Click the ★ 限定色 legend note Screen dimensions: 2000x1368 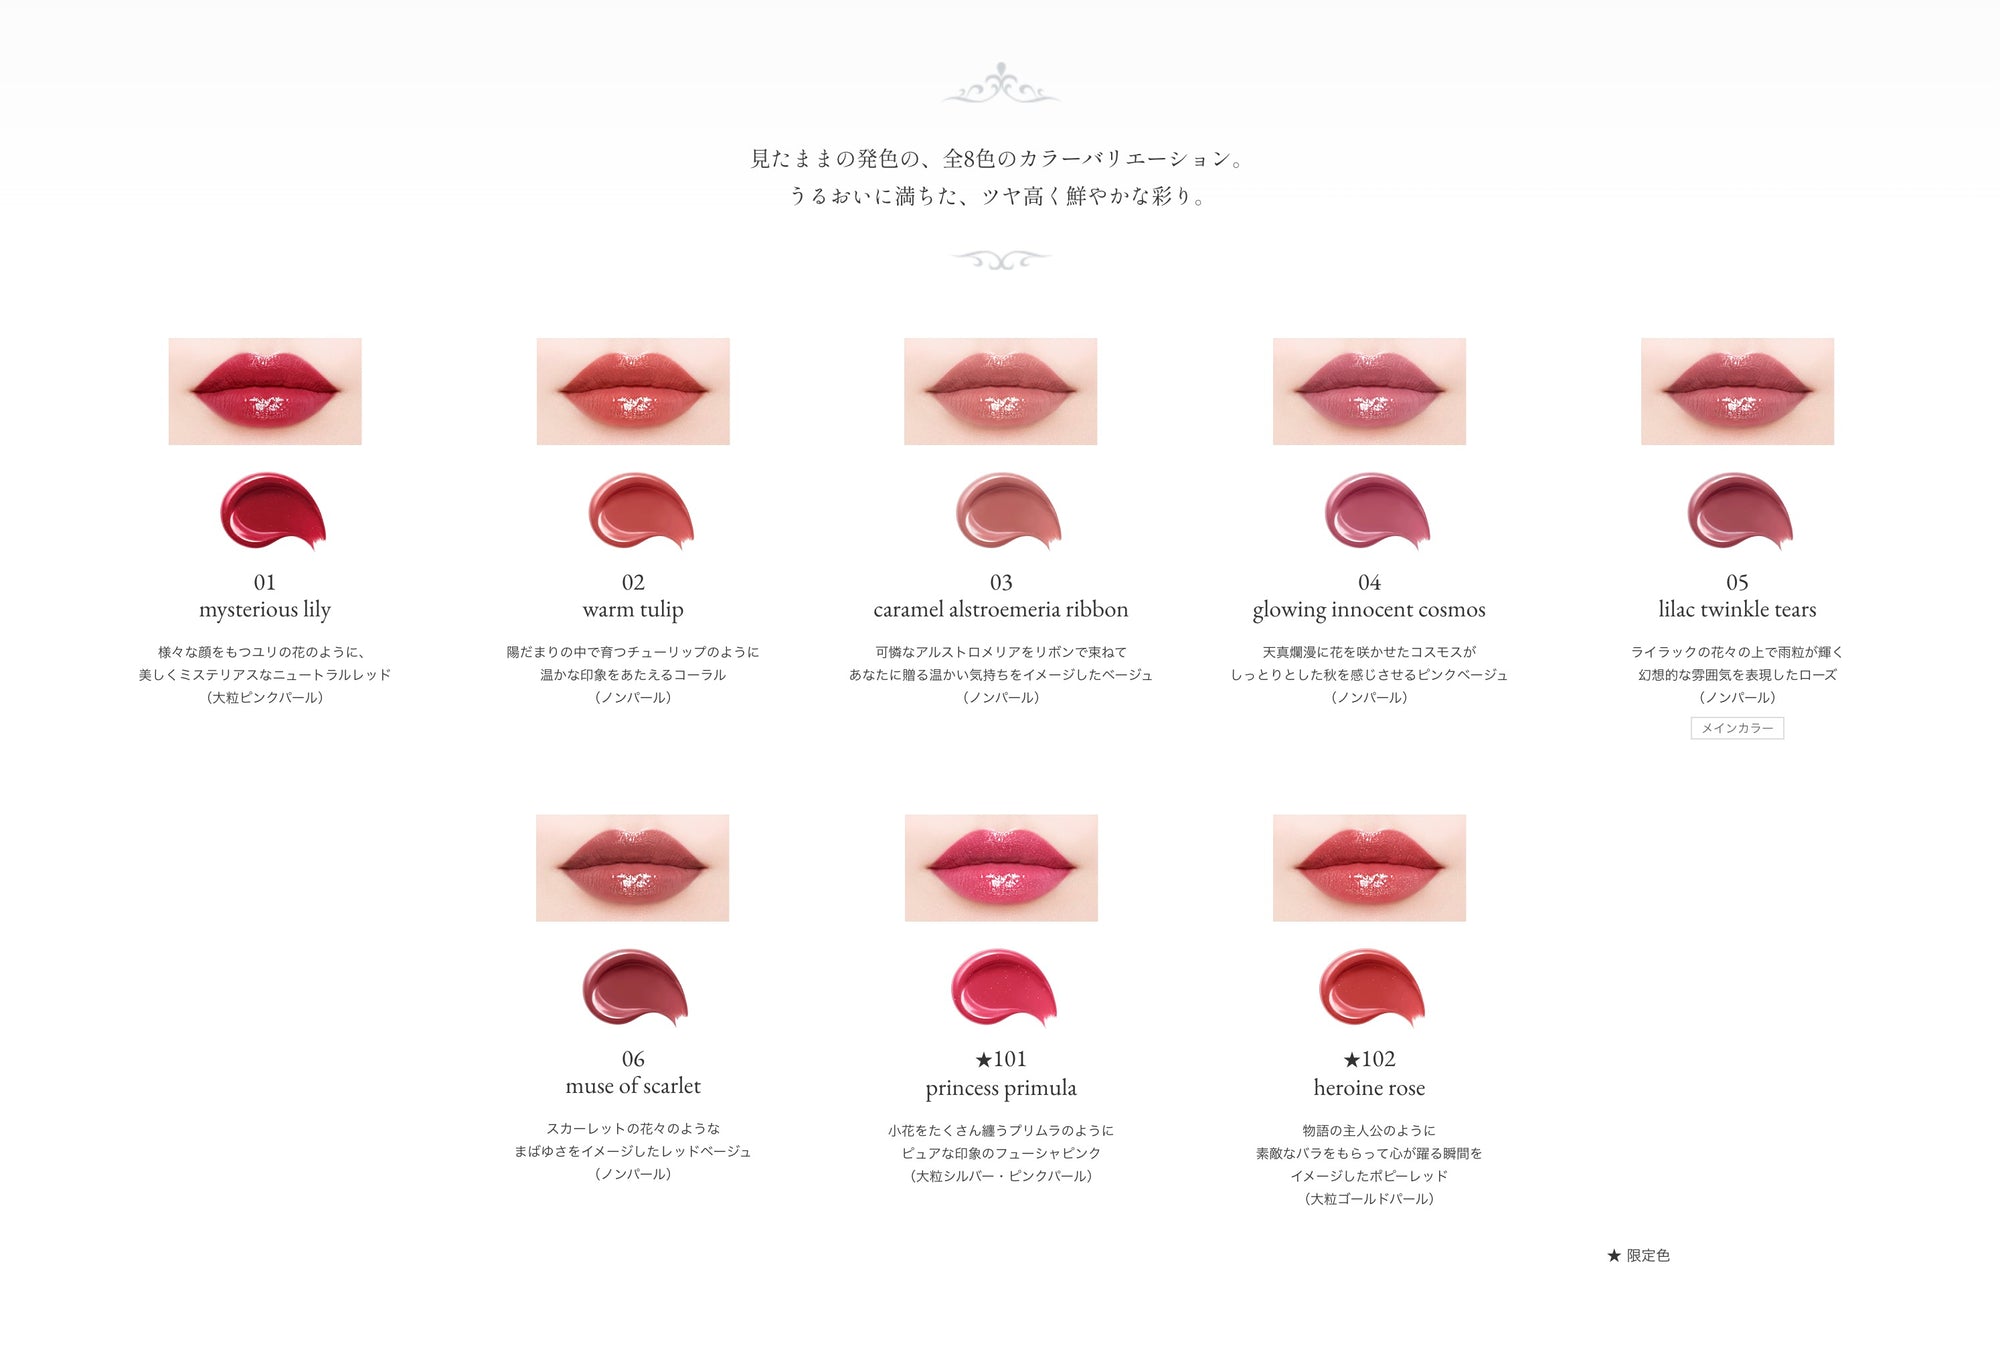coord(1638,1255)
